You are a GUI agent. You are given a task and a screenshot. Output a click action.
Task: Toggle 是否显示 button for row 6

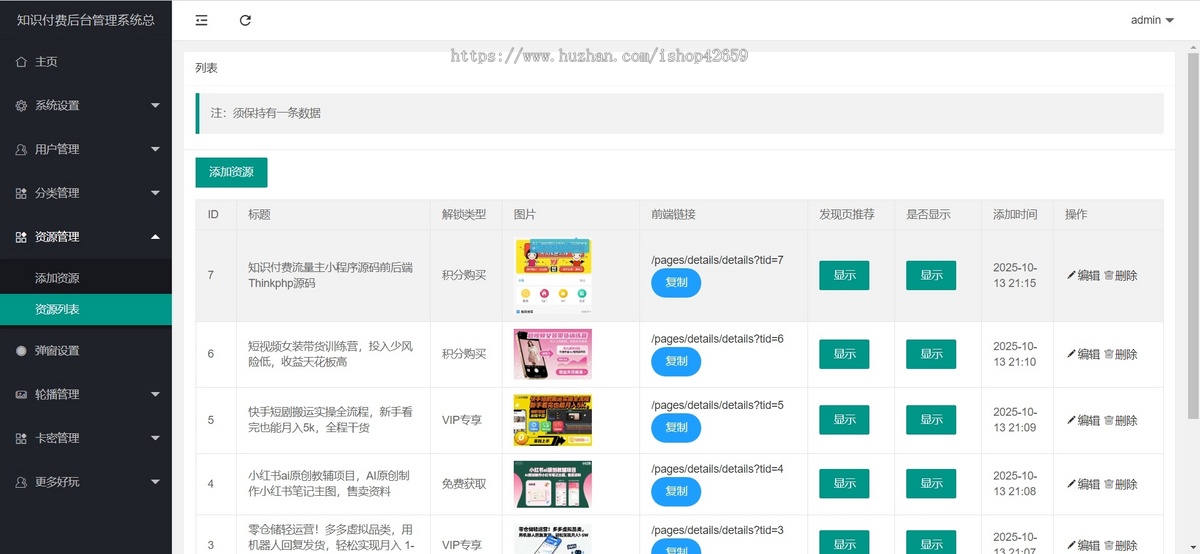click(931, 354)
